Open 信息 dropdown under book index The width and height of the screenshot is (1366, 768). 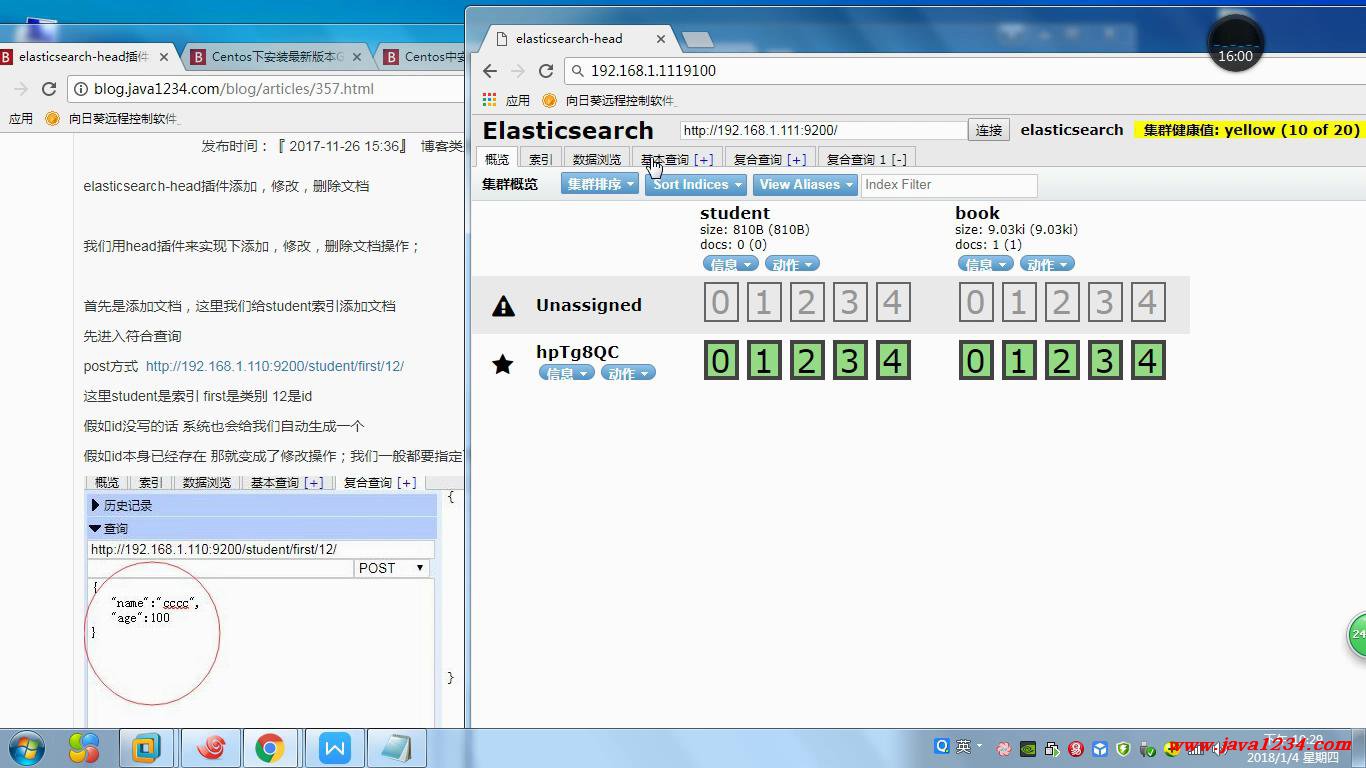tap(984, 264)
